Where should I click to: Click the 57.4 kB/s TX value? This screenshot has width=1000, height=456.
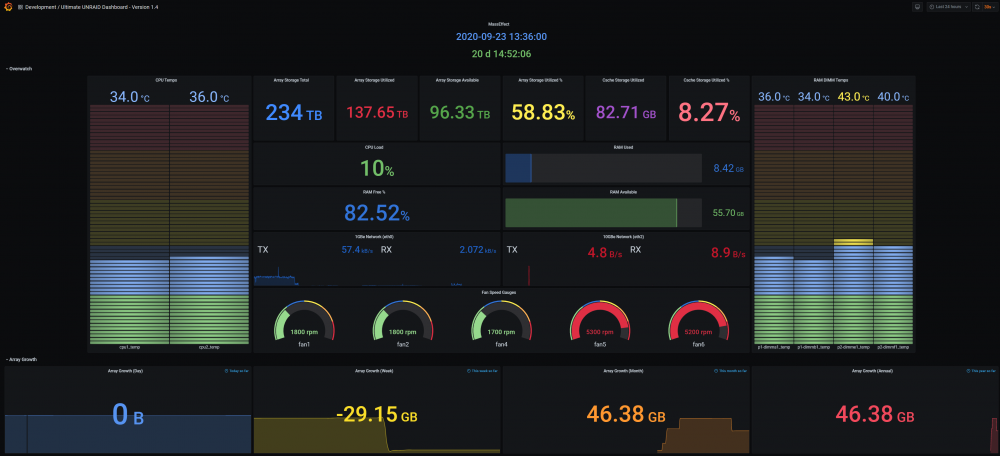coord(358,249)
